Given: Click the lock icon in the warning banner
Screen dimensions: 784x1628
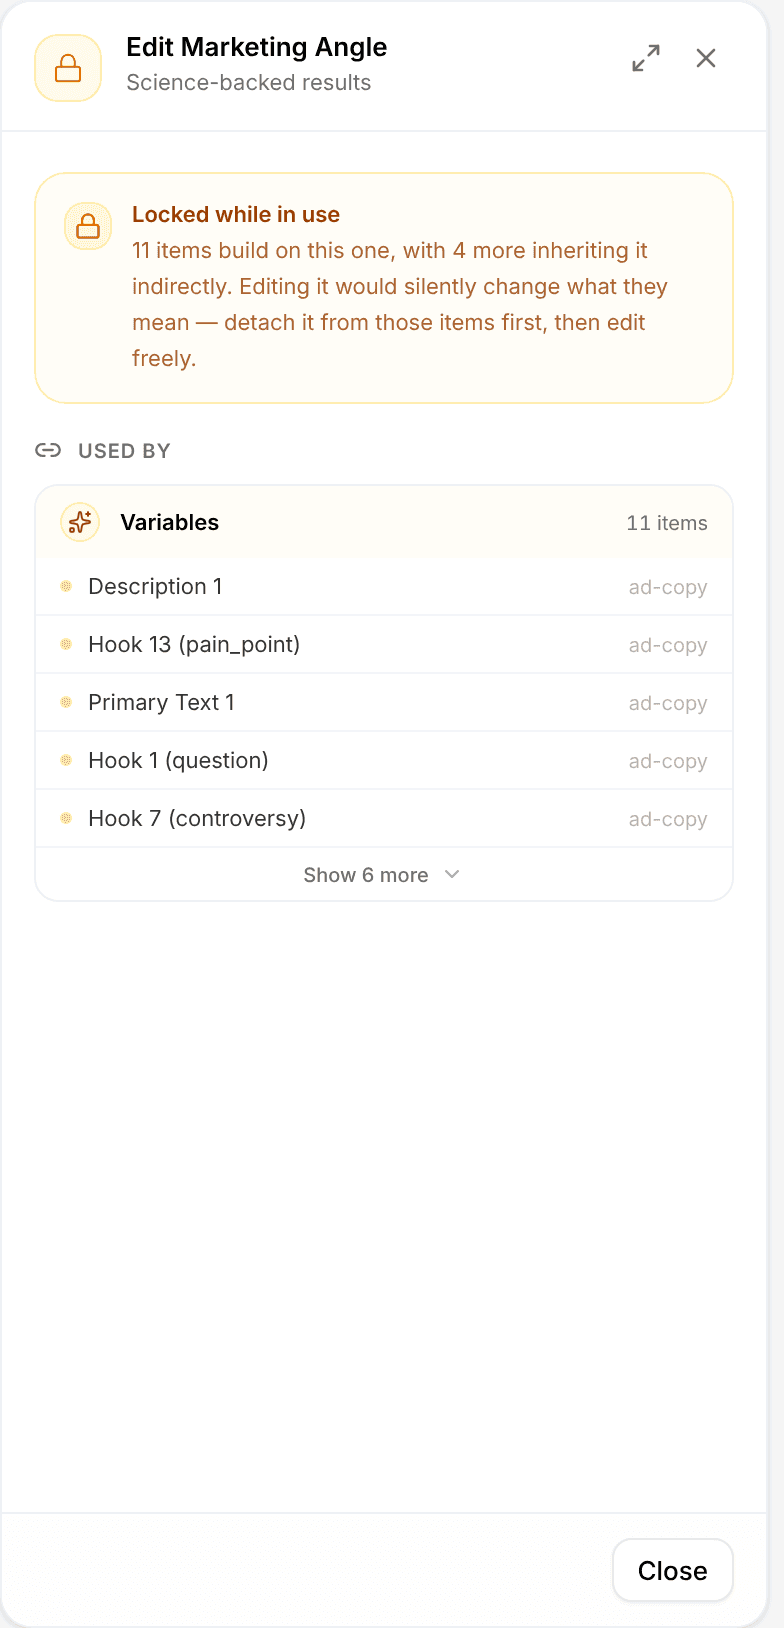Looking at the screenshot, I should point(88,226).
